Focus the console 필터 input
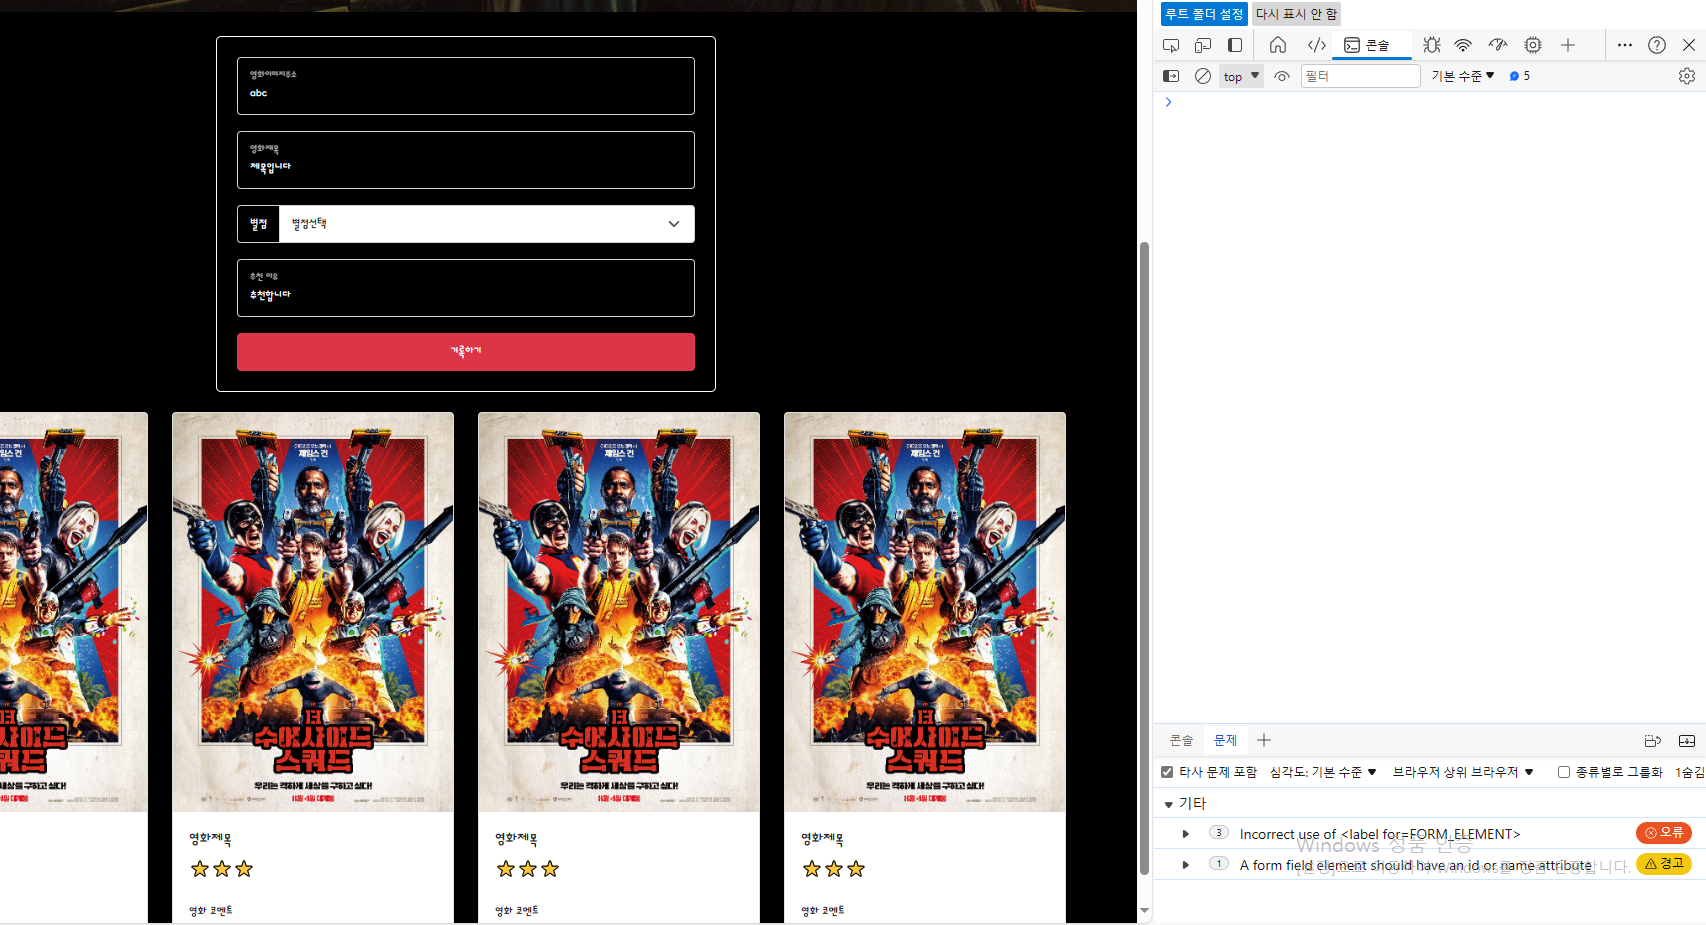The width and height of the screenshot is (1706, 925). (x=1360, y=76)
